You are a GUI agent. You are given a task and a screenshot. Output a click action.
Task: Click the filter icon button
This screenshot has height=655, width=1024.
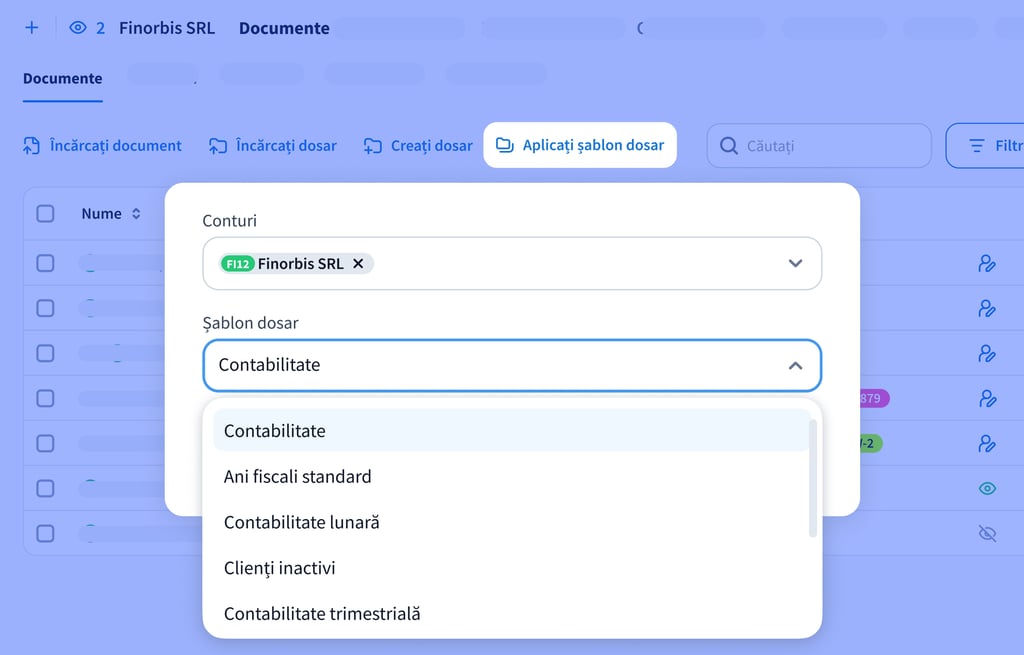point(977,146)
